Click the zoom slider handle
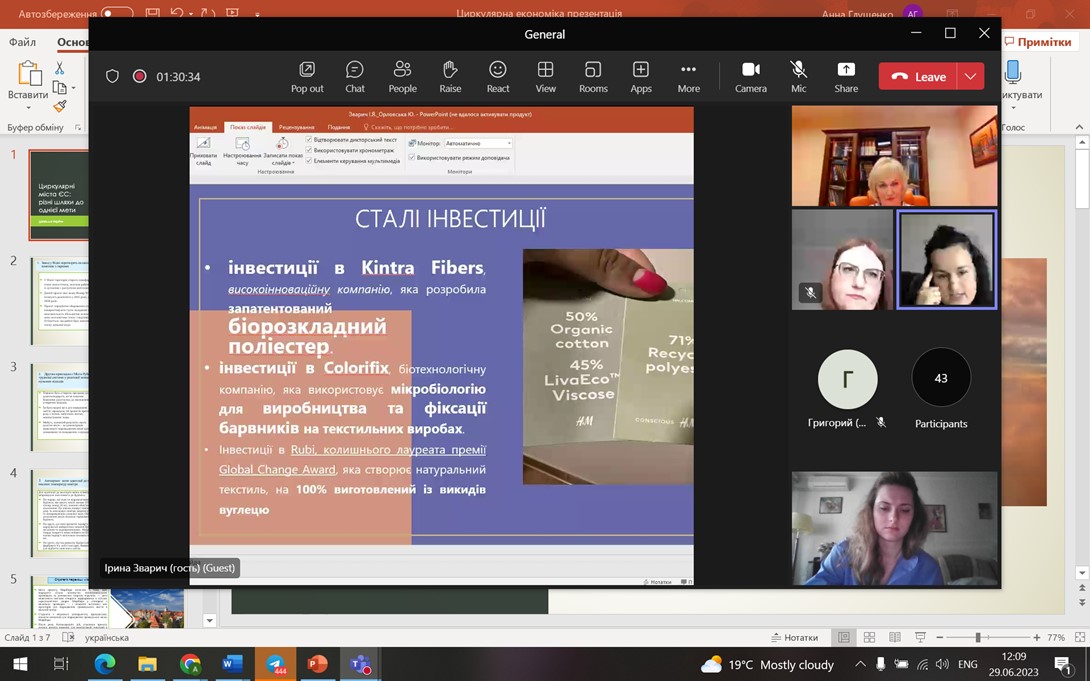This screenshot has height=681, width=1090. [977, 637]
